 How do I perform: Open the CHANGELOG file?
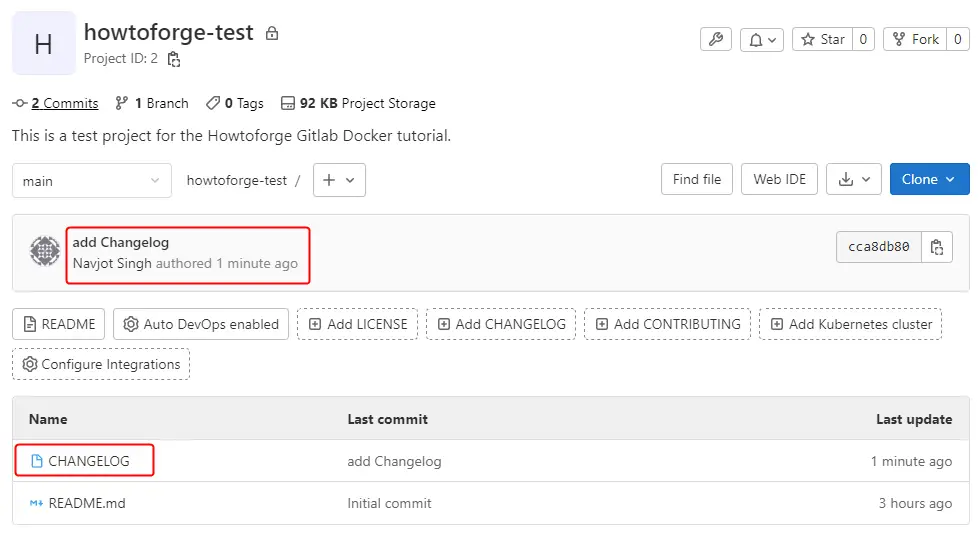(89, 461)
